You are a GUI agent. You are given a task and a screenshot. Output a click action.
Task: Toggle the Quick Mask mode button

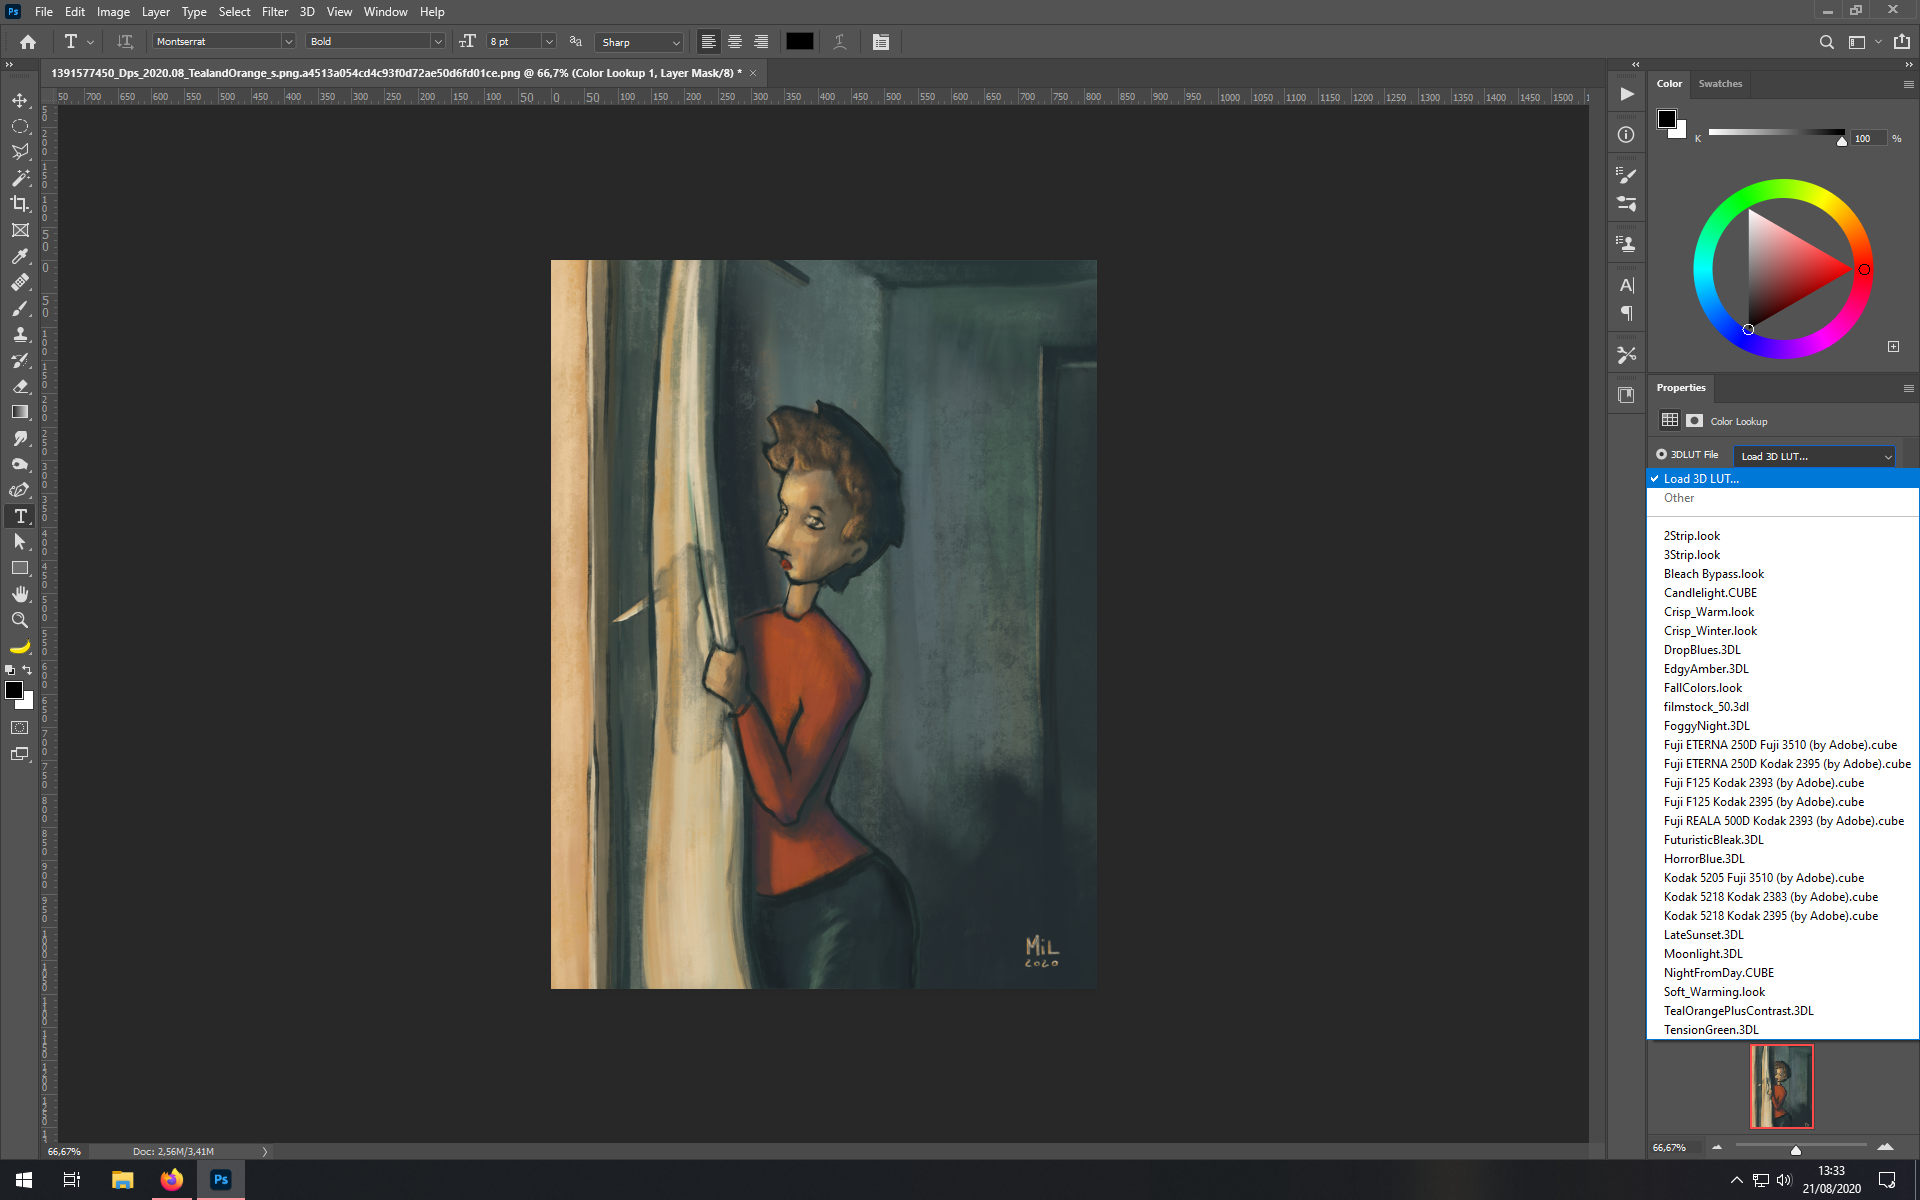pyautogui.click(x=20, y=728)
